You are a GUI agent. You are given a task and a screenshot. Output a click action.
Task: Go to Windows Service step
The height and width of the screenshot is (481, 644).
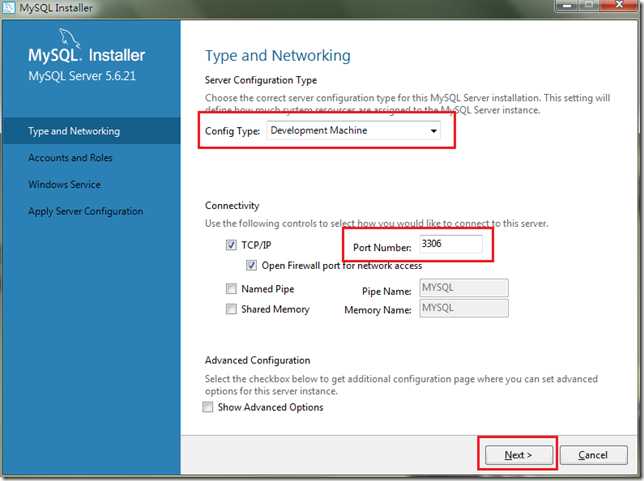pyautogui.click(x=64, y=184)
